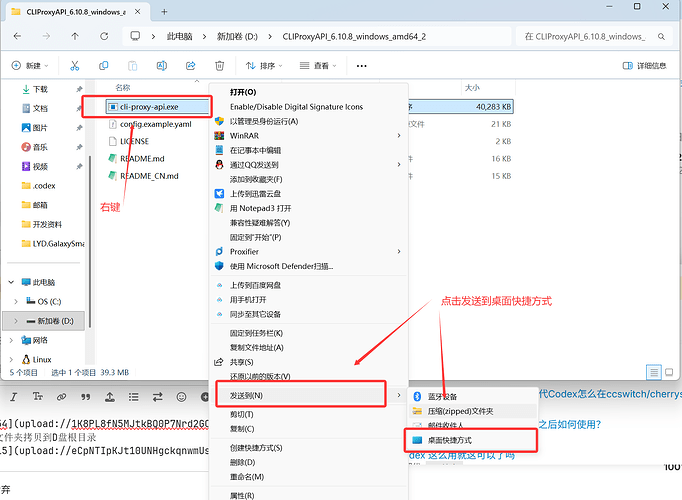
Task: Choose 以管理员身份运行(A)
Action: click(x=309, y=121)
